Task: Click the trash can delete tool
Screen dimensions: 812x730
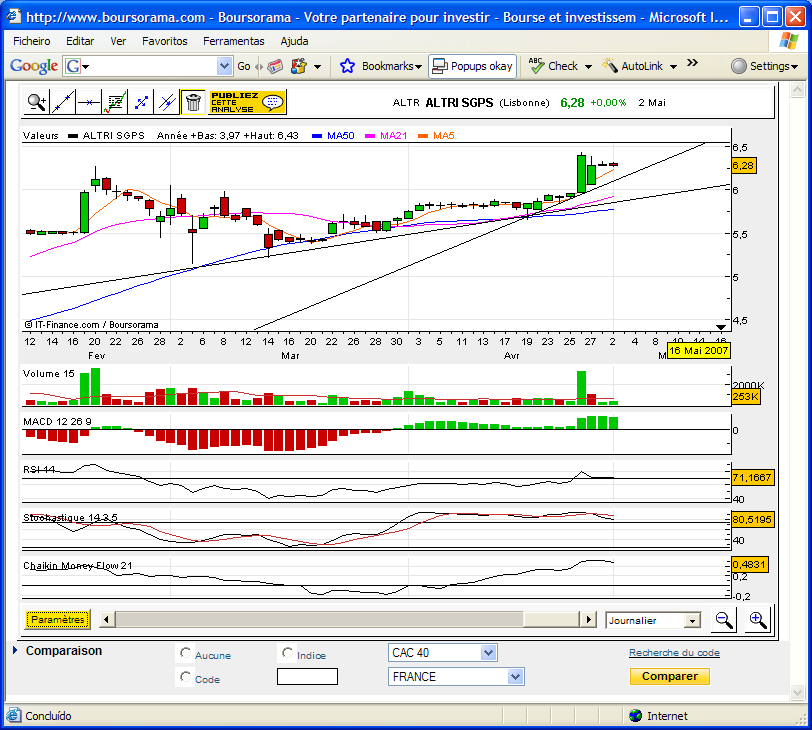Action: 193,102
